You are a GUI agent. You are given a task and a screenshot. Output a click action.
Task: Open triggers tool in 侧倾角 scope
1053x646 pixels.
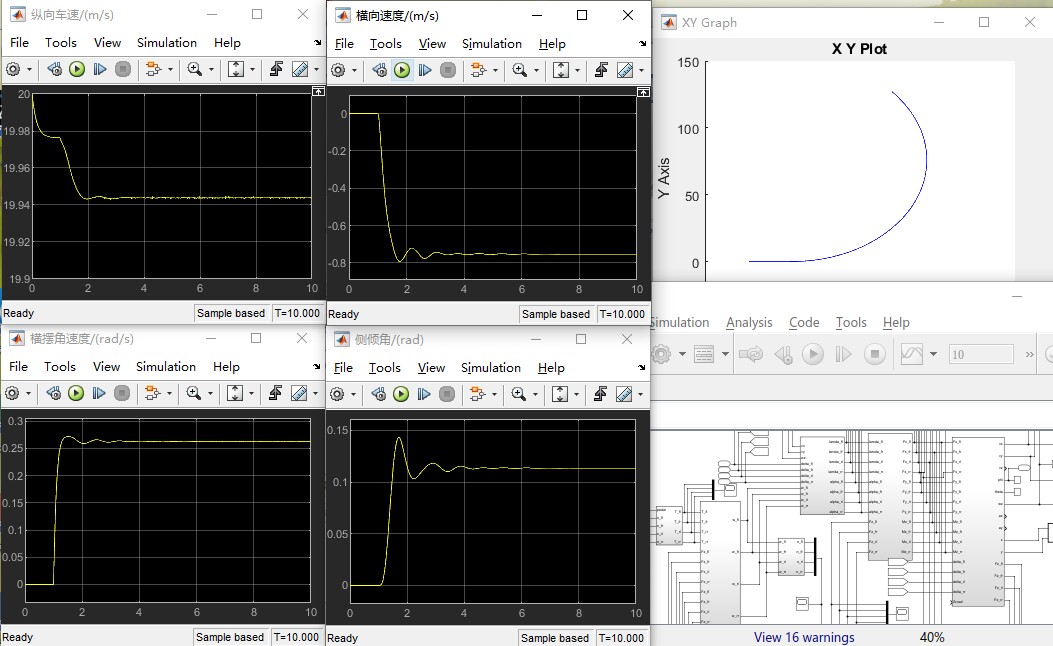tap(600, 394)
